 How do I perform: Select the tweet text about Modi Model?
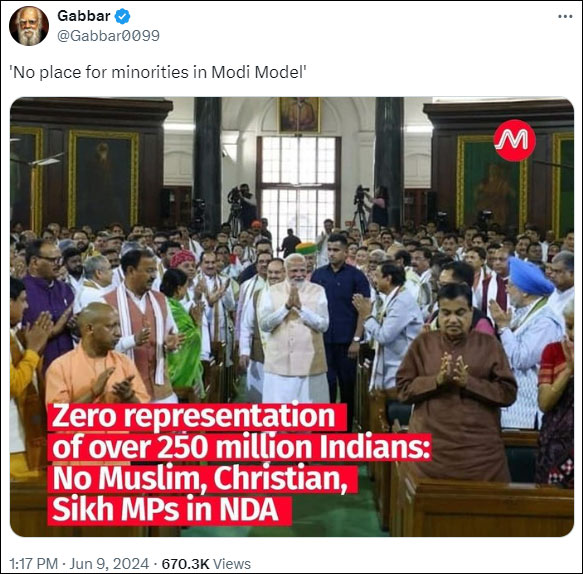tap(158, 72)
